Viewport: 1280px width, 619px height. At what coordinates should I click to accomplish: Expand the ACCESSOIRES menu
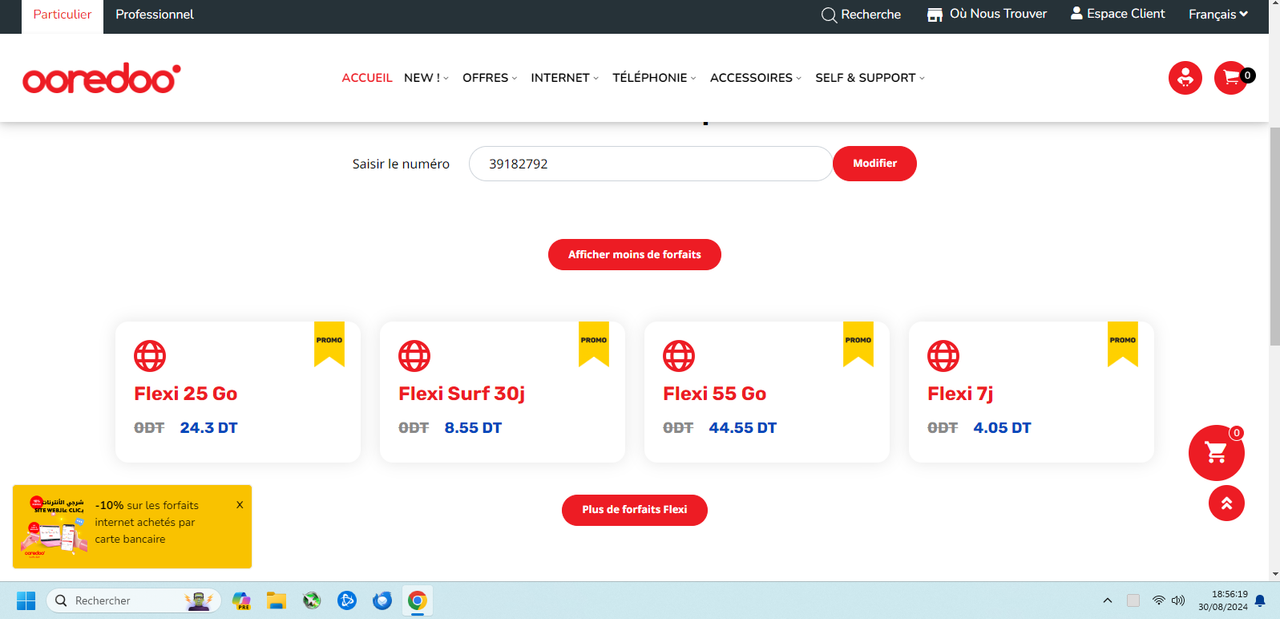coord(756,78)
